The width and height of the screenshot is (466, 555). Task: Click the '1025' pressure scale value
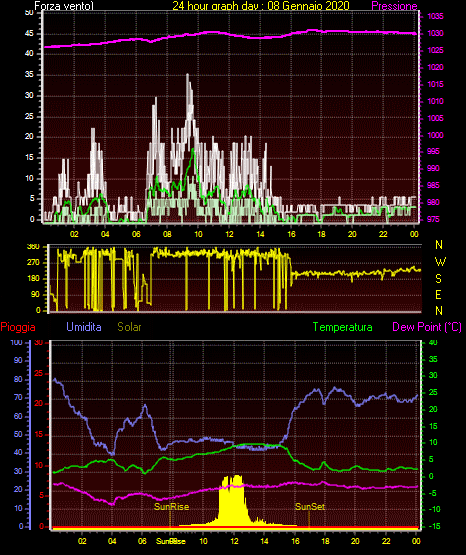click(435, 50)
